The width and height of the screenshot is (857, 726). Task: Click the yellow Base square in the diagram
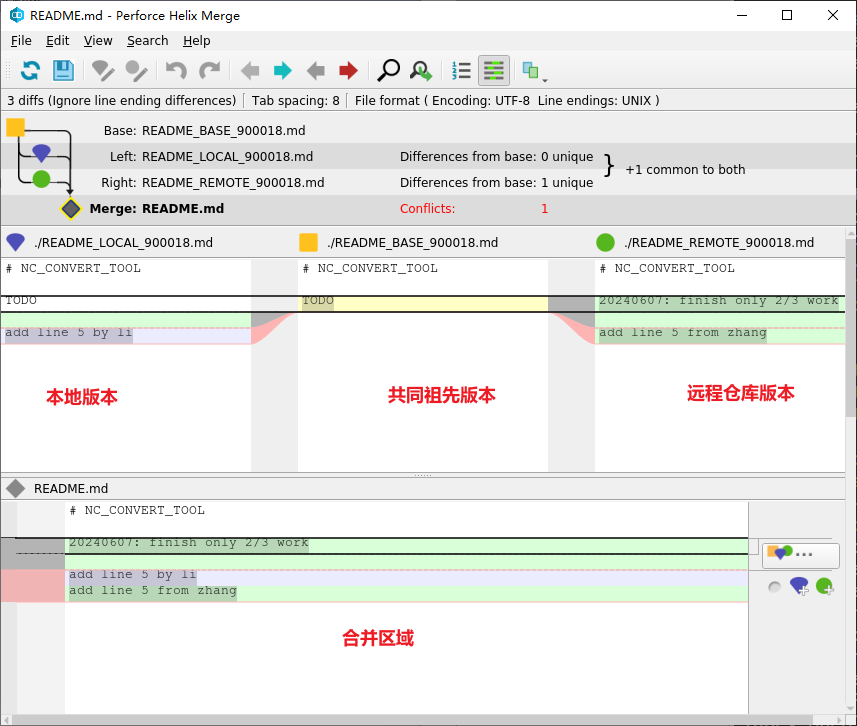click(15, 127)
